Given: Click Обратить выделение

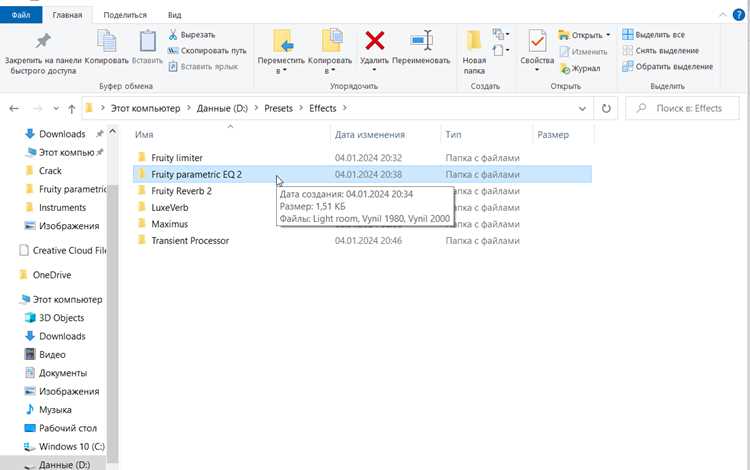Looking at the screenshot, I should coord(668,66).
